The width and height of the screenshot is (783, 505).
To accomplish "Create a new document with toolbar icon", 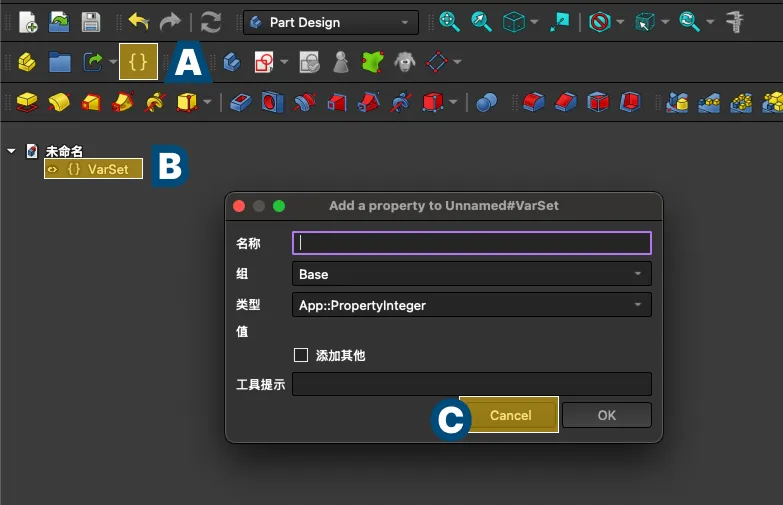I will click(x=28, y=22).
